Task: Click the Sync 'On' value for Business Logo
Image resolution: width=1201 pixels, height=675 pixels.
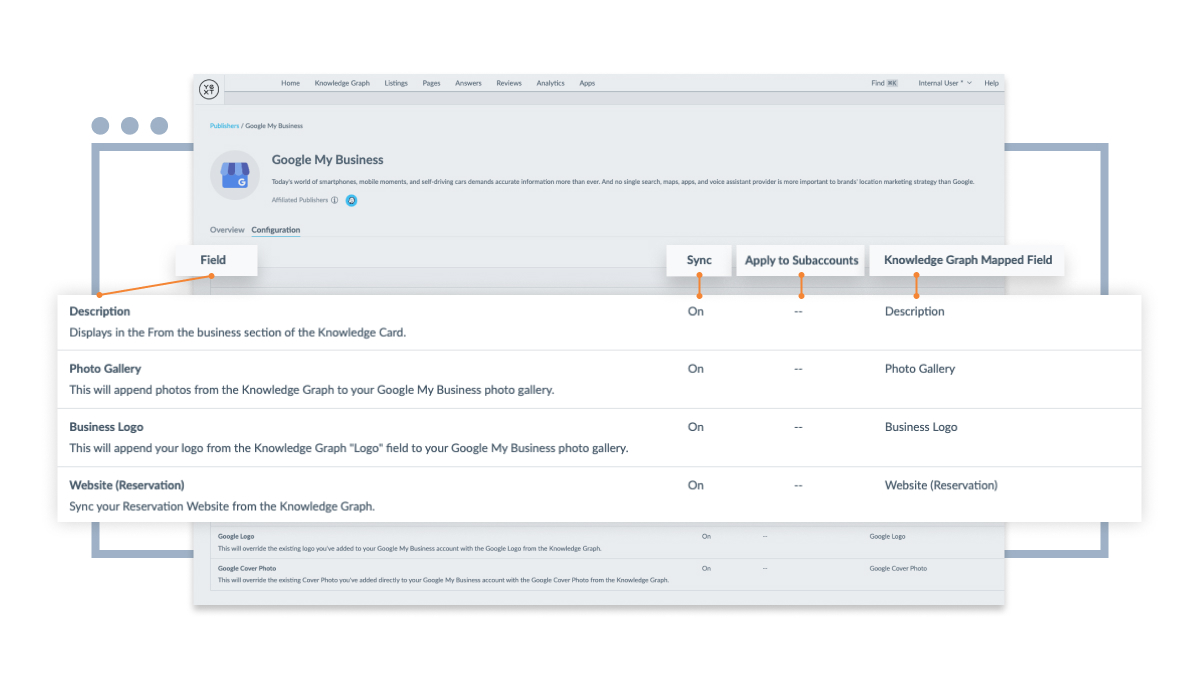Action: pyautogui.click(x=696, y=427)
